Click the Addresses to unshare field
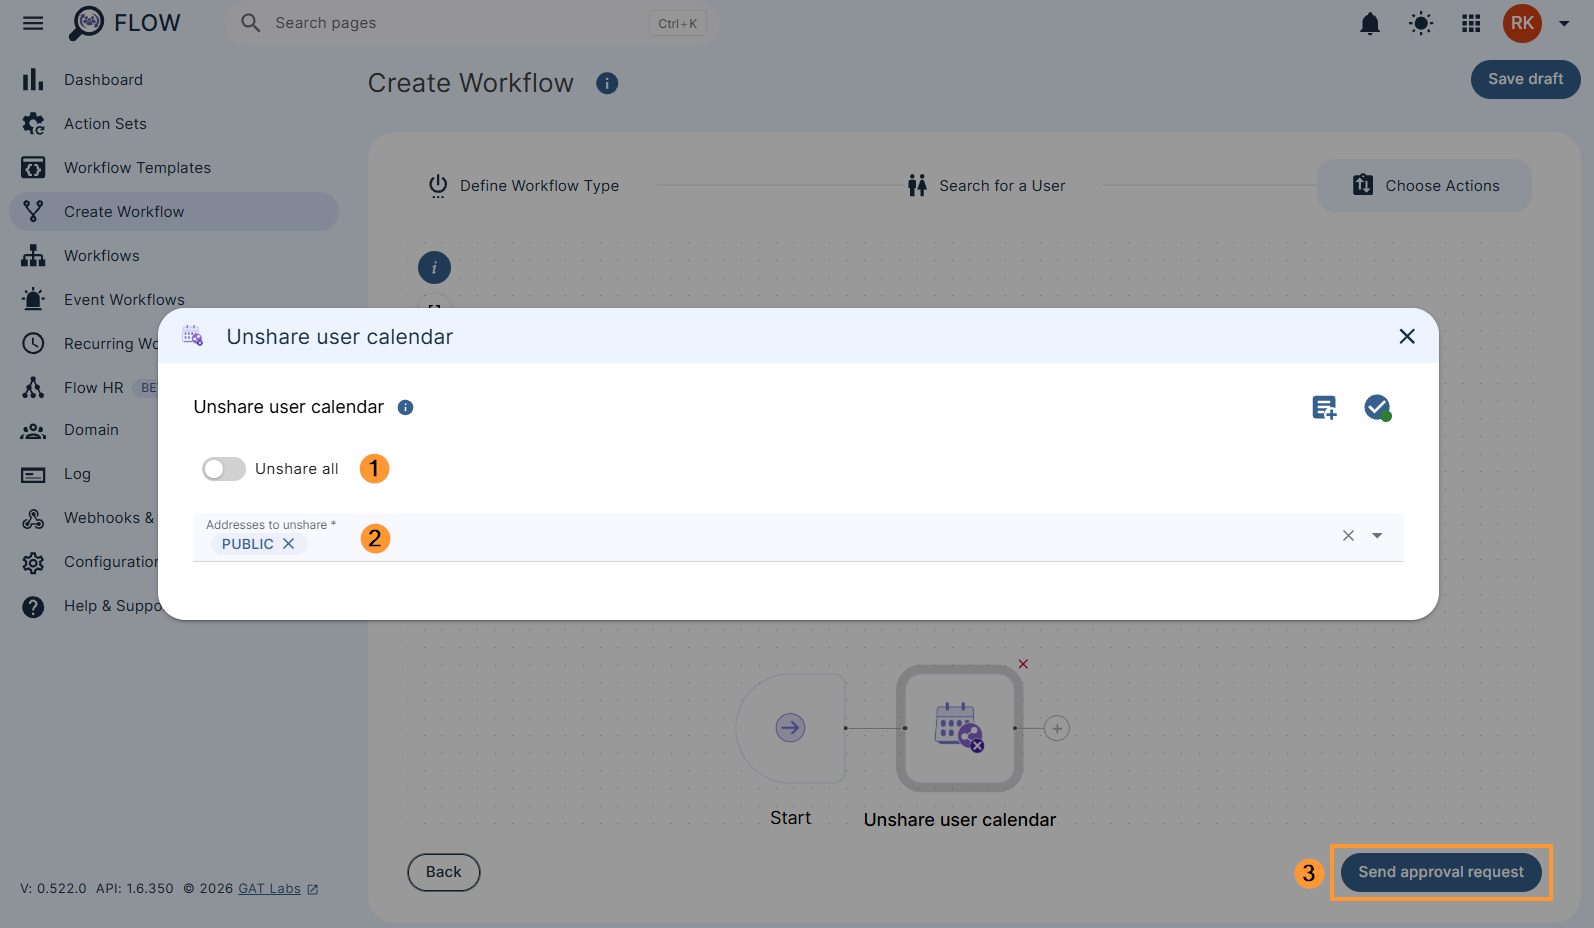Viewport: 1594px width, 928px height. tap(798, 537)
